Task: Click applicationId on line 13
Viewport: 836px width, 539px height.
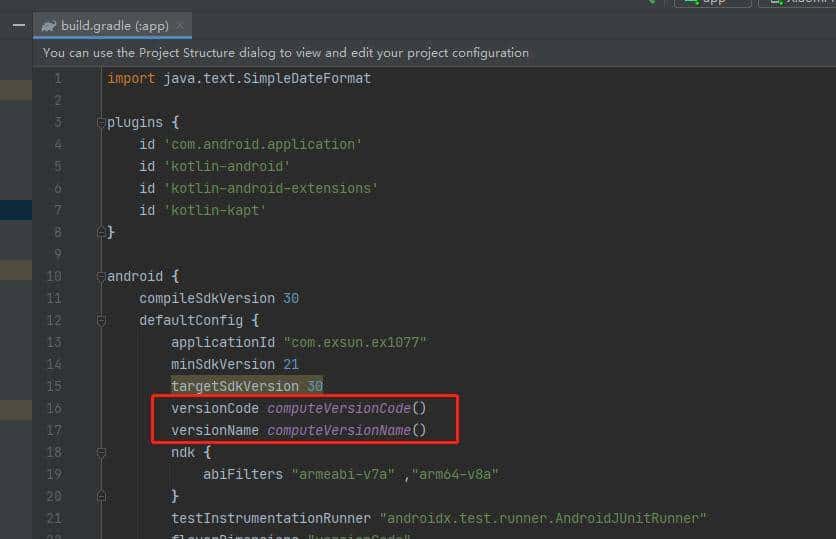Action: [223, 342]
